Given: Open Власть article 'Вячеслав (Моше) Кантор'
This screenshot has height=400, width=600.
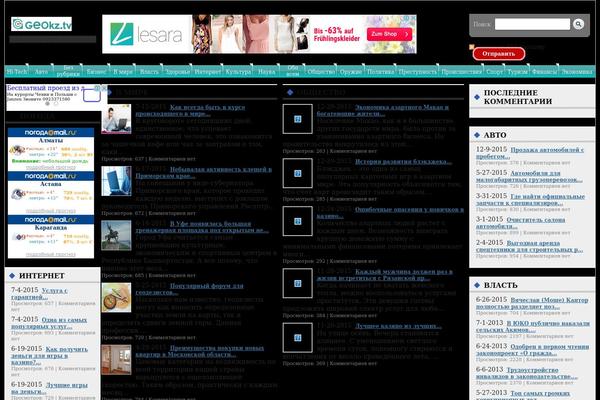Looking at the screenshot, I should pyautogui.click(x=532, y=304).
